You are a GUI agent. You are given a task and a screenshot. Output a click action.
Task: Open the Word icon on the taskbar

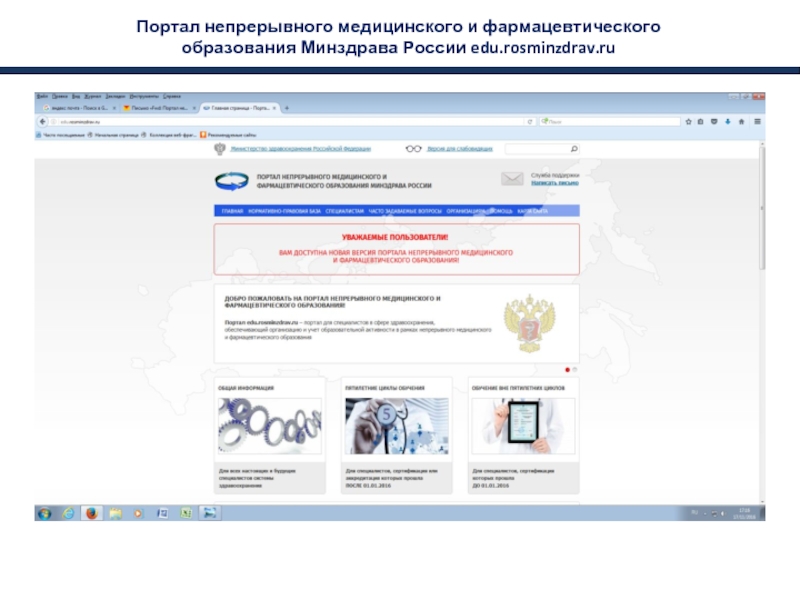point(162,513)
